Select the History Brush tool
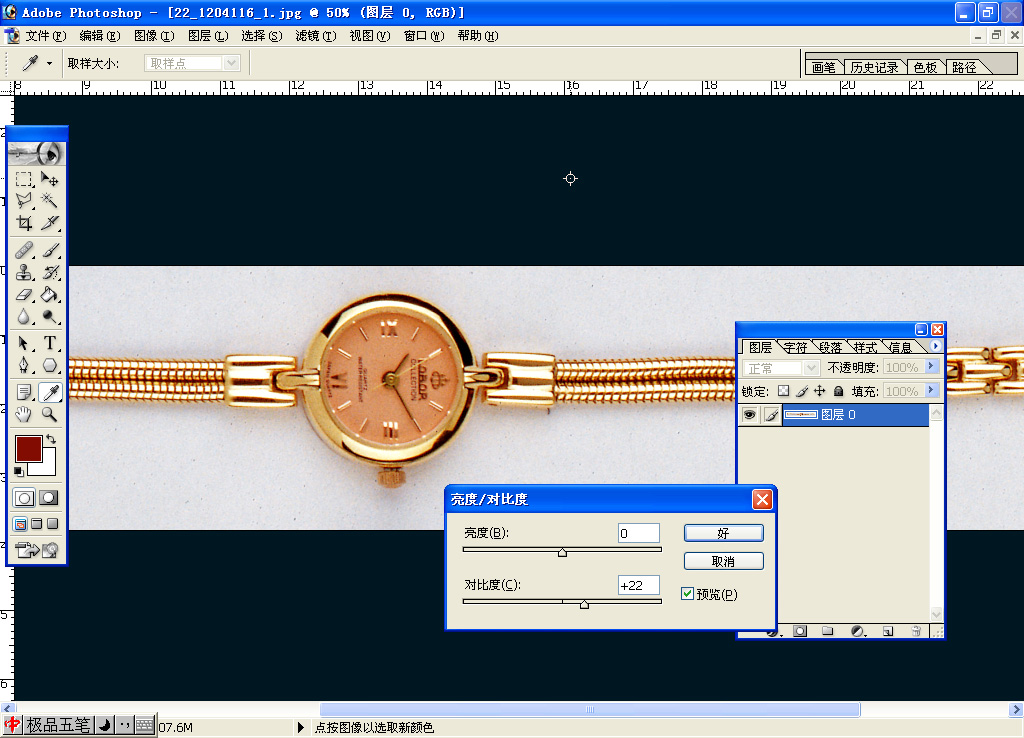This screenshot has height=738, width=1024. pos(50,272)
